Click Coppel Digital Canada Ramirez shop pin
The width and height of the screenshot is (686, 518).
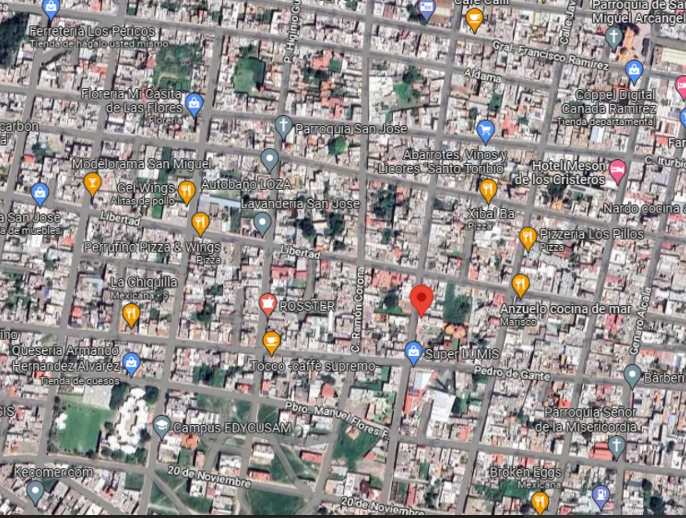coord(634,72)
